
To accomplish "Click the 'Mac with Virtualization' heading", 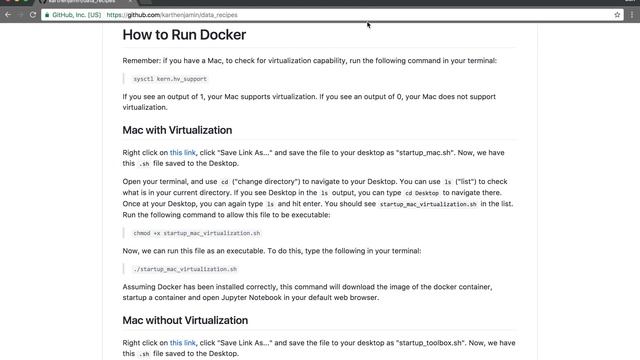I will tap(177, 130).
